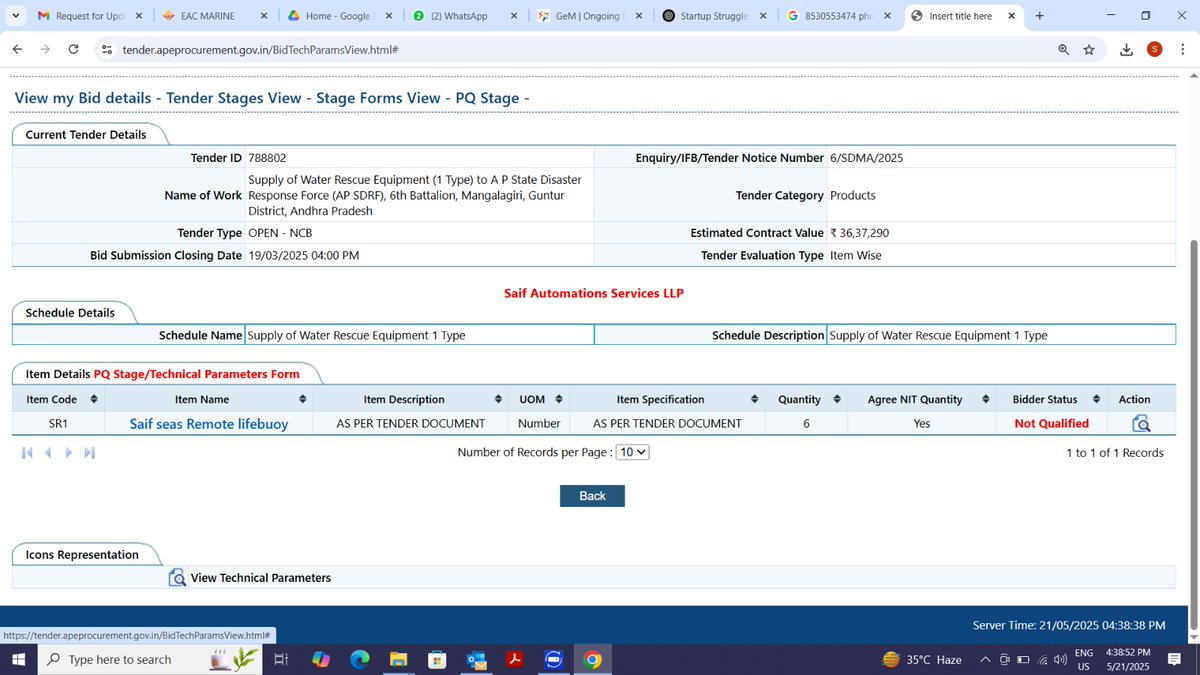Switch to Home - Google Drive tab
This screenshot has height=675, width=1200.
[x=338, y=16]
